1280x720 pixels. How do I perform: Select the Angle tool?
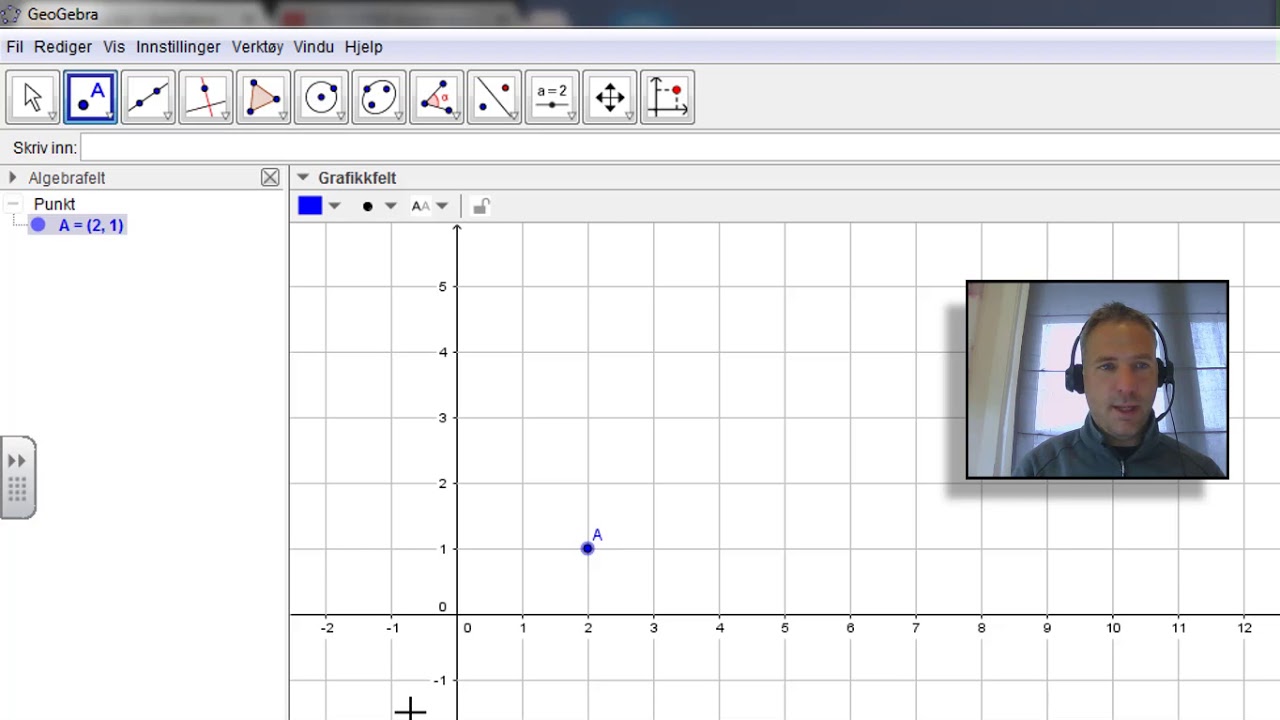click(x=437, y=97)
